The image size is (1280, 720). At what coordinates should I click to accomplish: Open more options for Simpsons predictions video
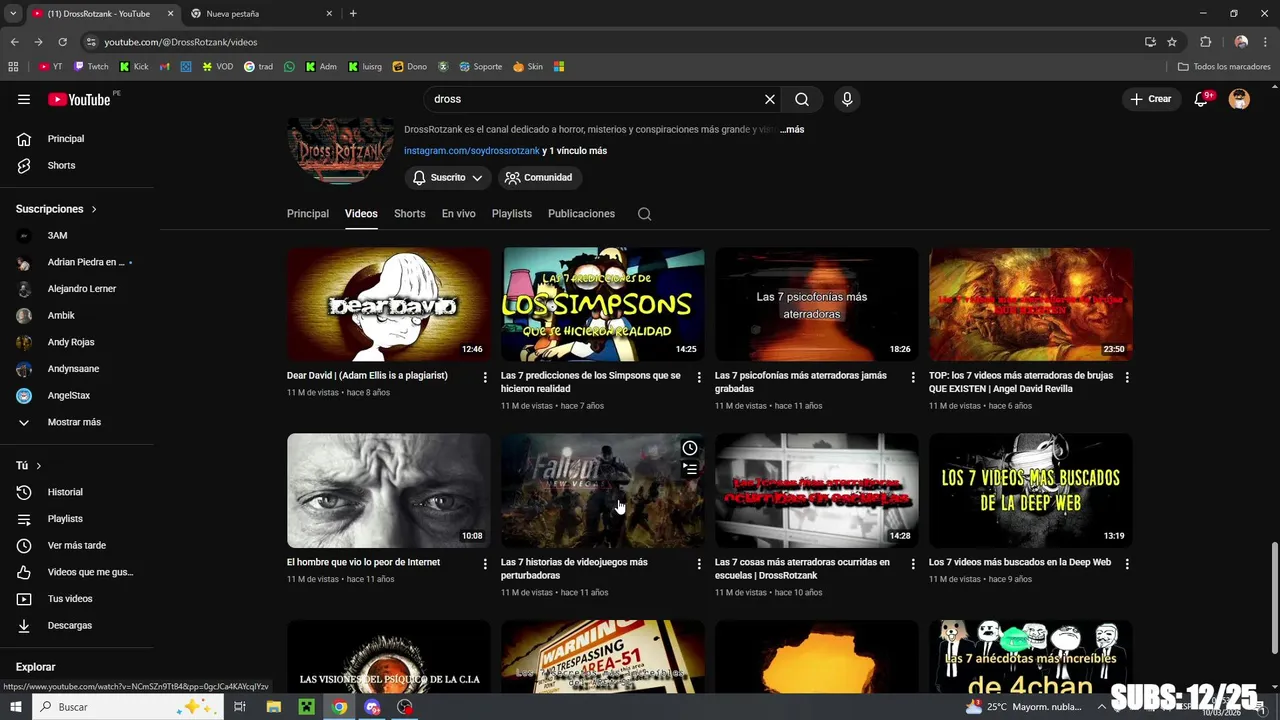point(699,377)
